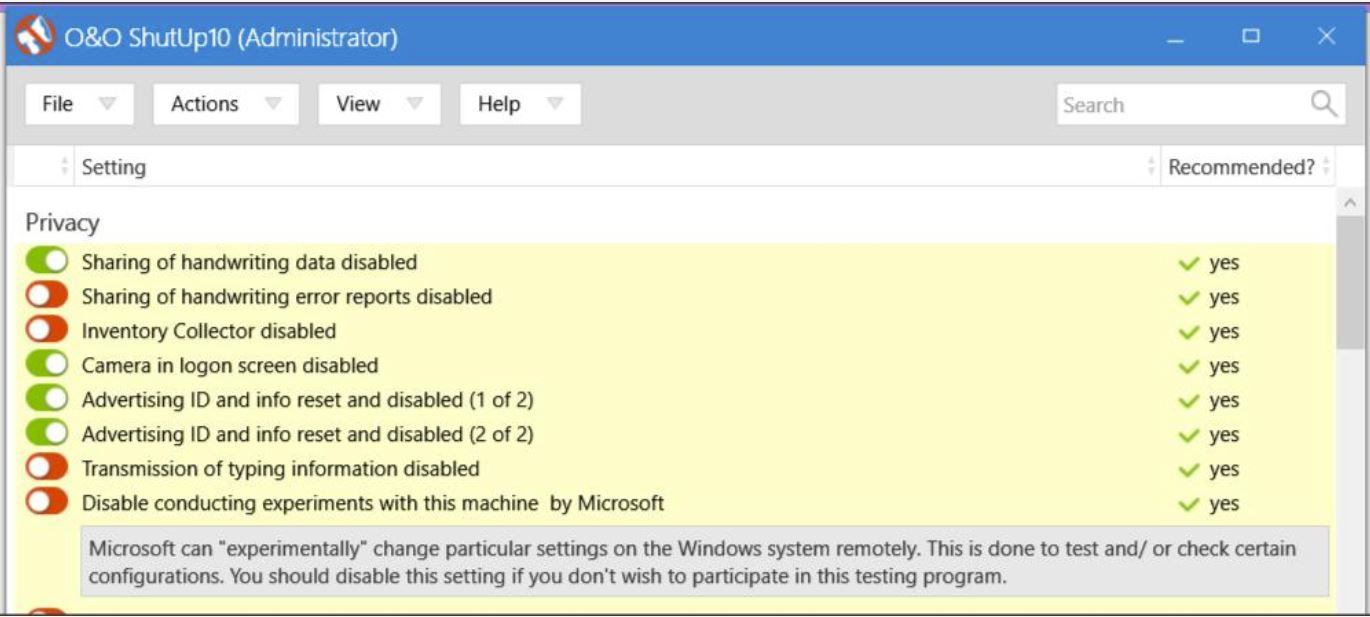The width and height of the screenshot is (1370, 617).
Task: Click the sort arrows left of the Setting header
Action: coord(66,167)
